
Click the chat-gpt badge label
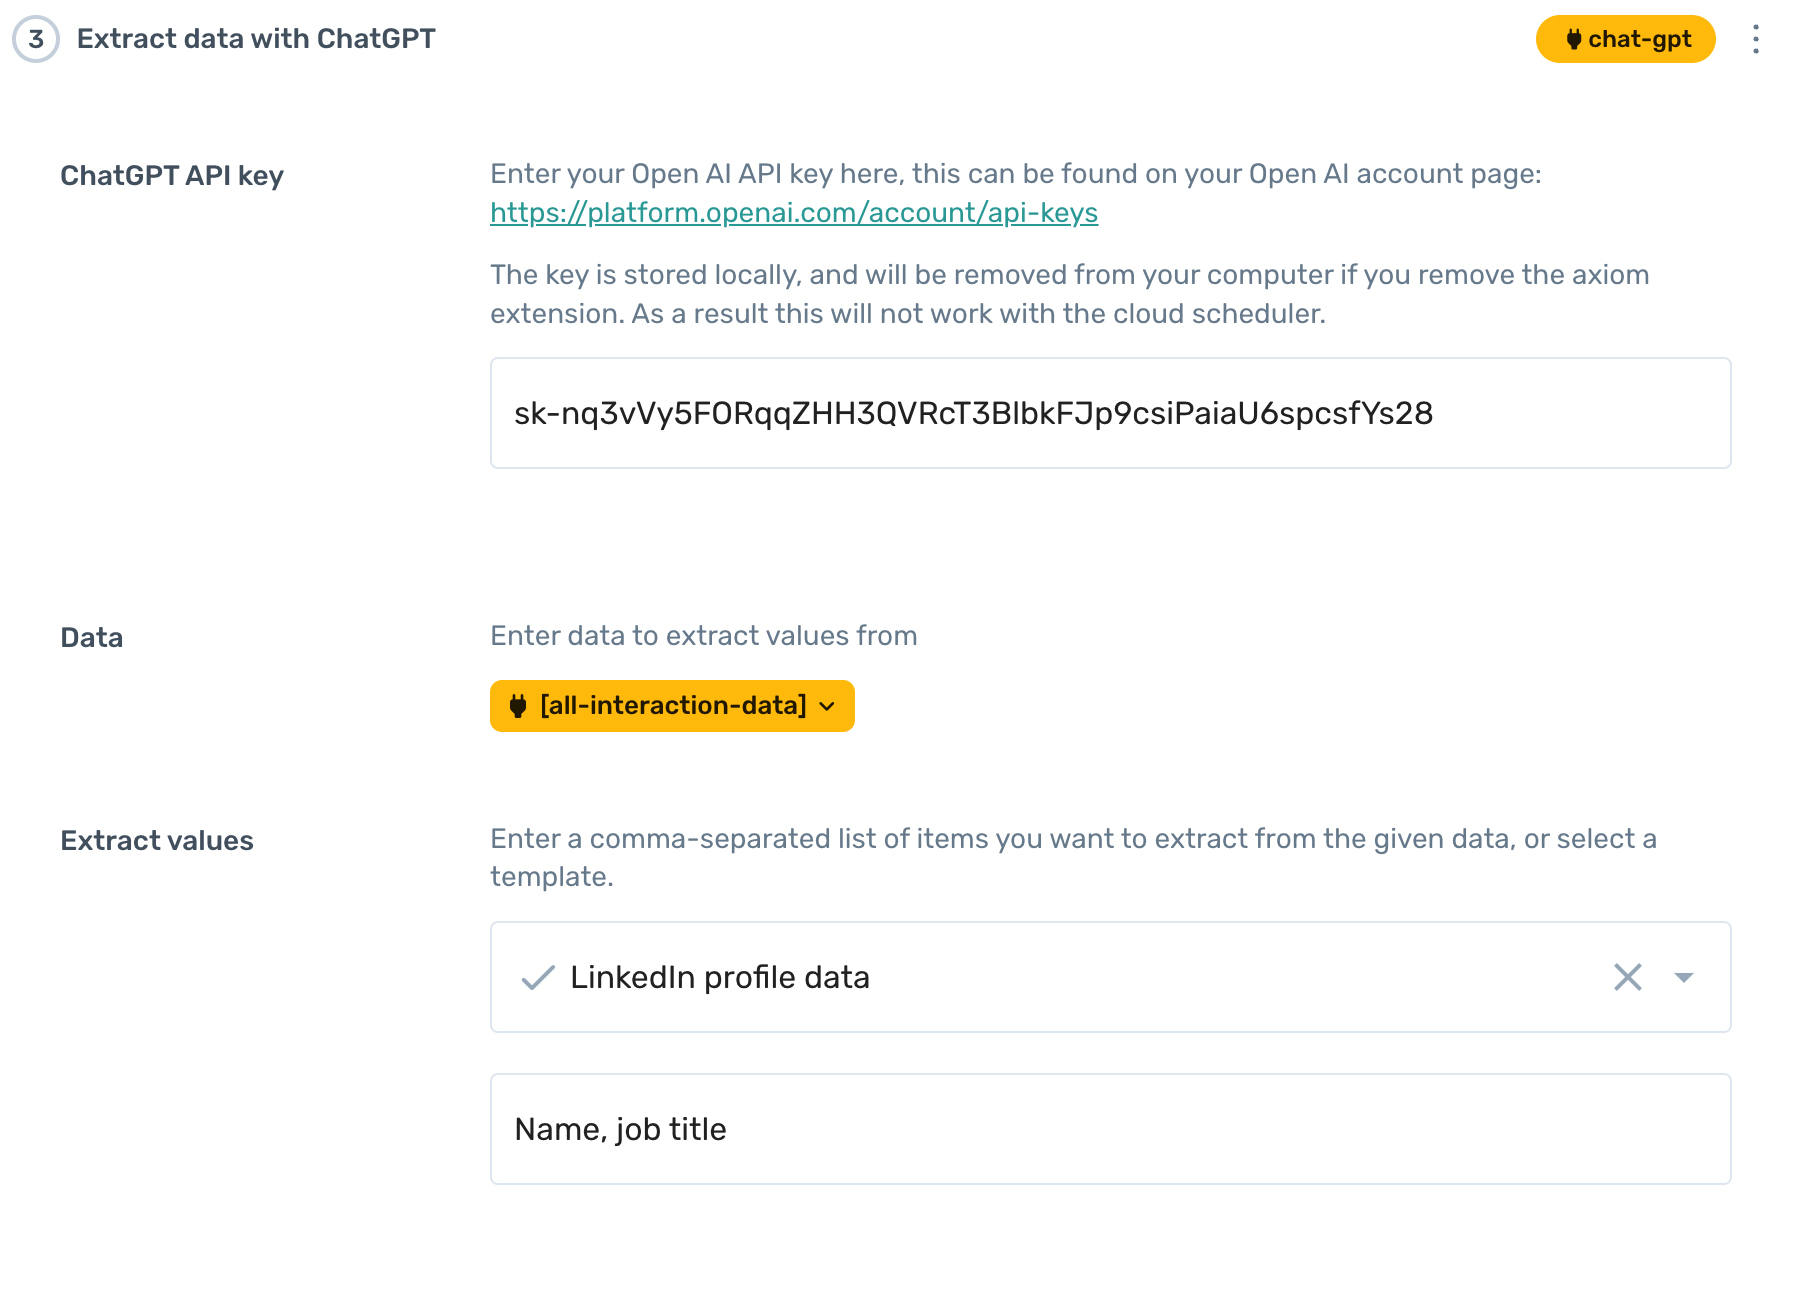pyautogui.click(x=1639, y=40)
